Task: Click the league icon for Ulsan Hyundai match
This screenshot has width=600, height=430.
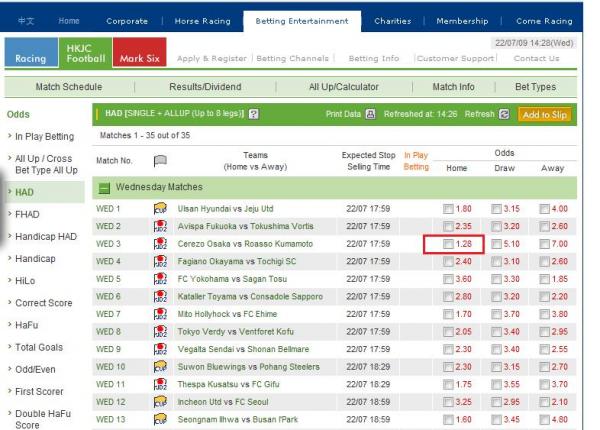Action: tap(159, 209)
